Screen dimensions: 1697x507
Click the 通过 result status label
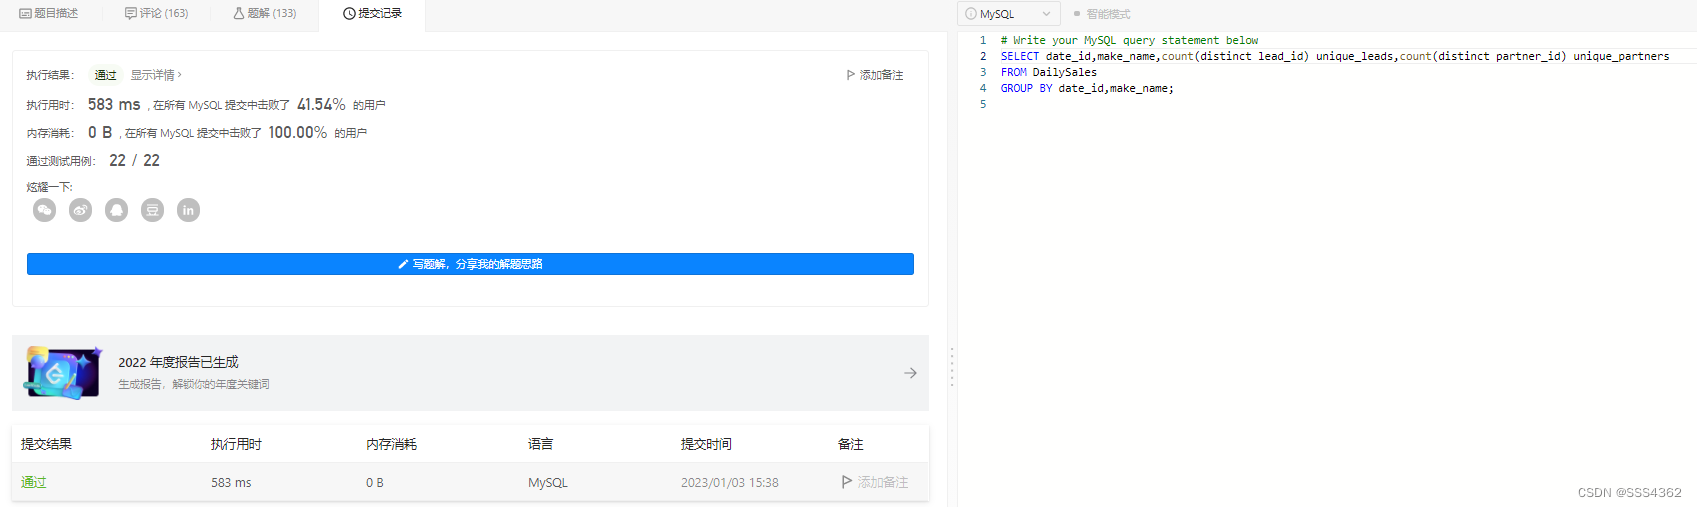pyautogui.click(x=105, y=75)
